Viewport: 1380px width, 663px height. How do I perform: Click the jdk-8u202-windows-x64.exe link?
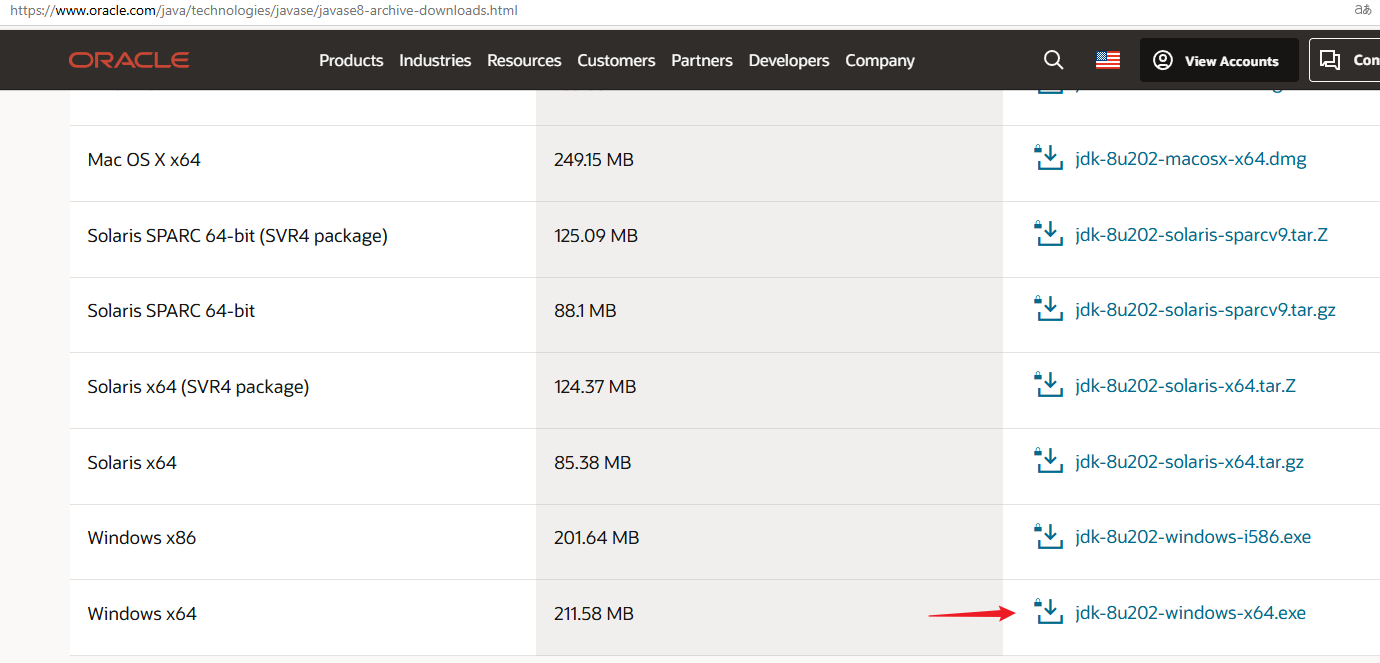click(1190, 613)
